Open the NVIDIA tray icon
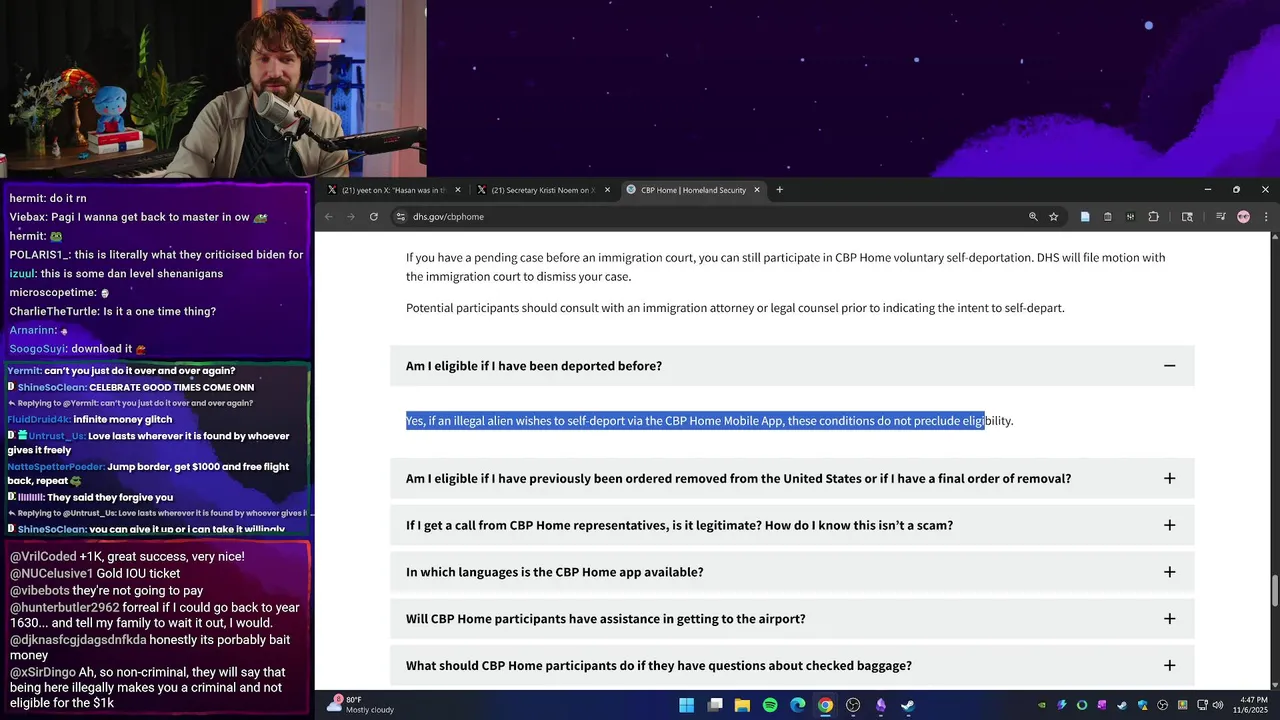This screenshot has width=1280, height=720. click(1041, 705)
